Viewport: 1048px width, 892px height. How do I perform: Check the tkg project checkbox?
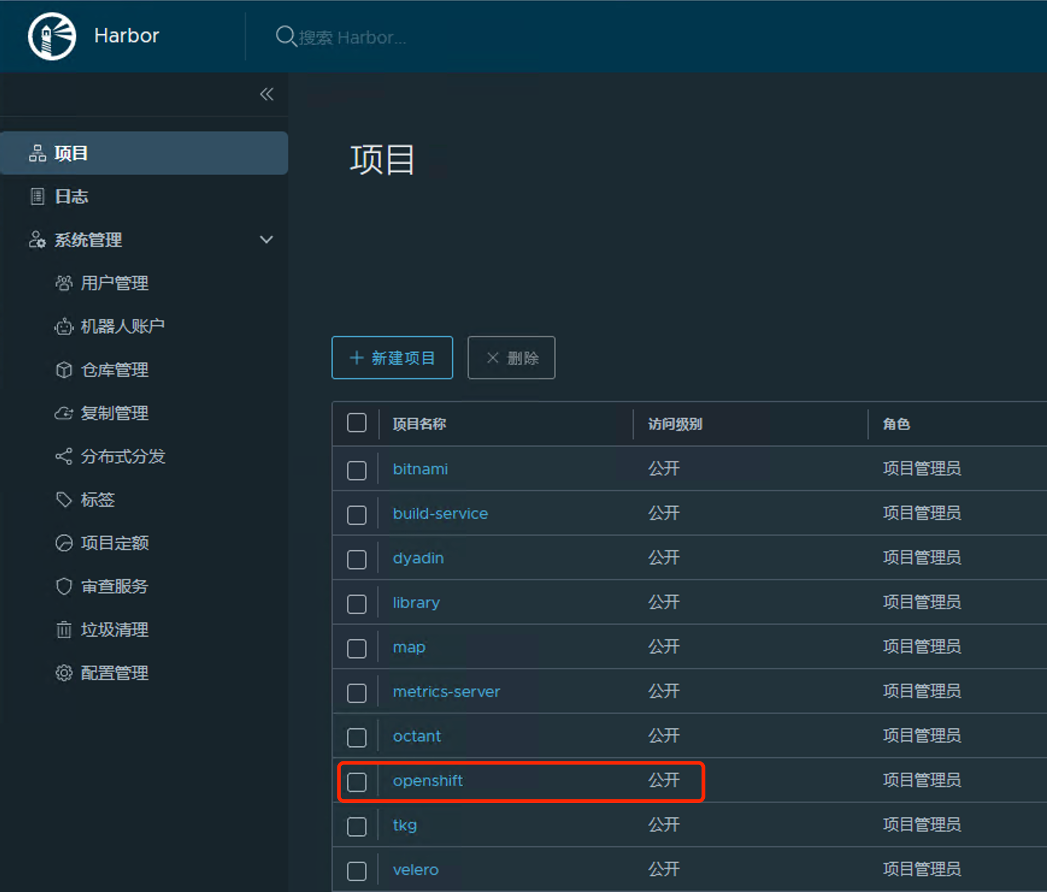click(x=357, y=827)
